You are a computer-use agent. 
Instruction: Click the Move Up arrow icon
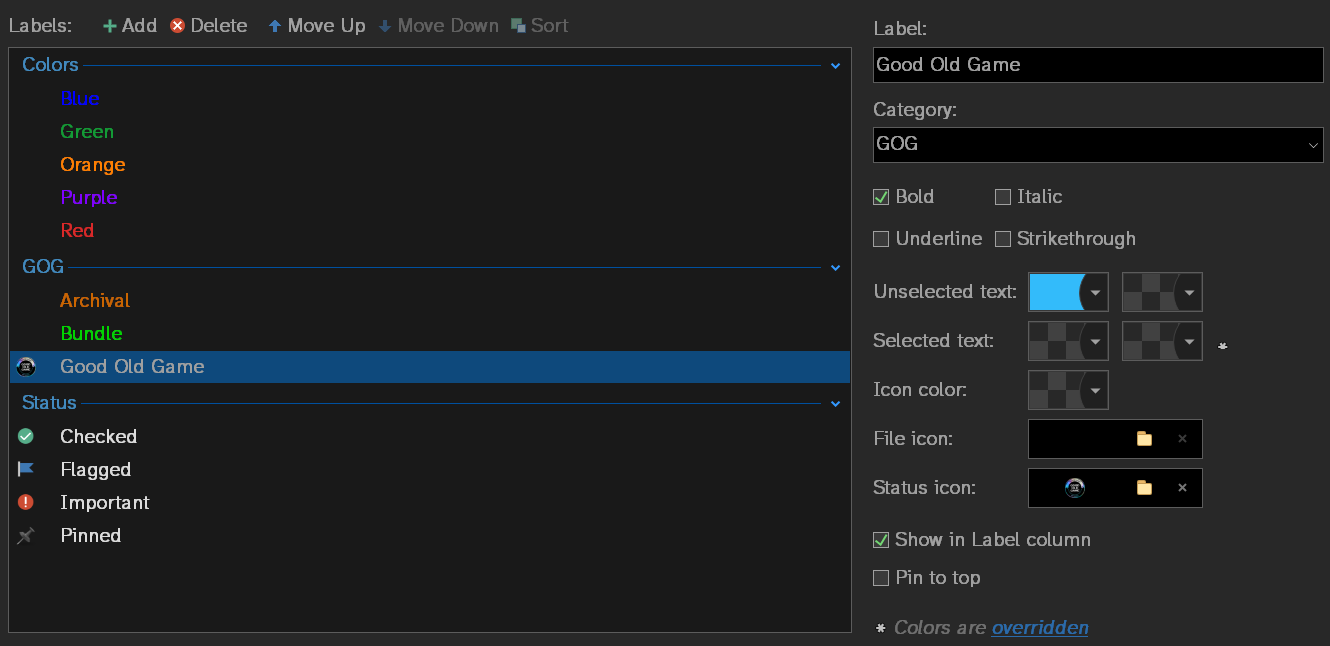[275, 26]
